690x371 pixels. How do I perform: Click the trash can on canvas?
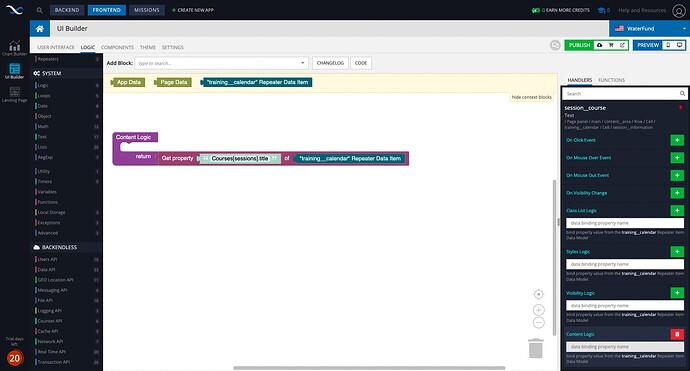pos(536,348)
